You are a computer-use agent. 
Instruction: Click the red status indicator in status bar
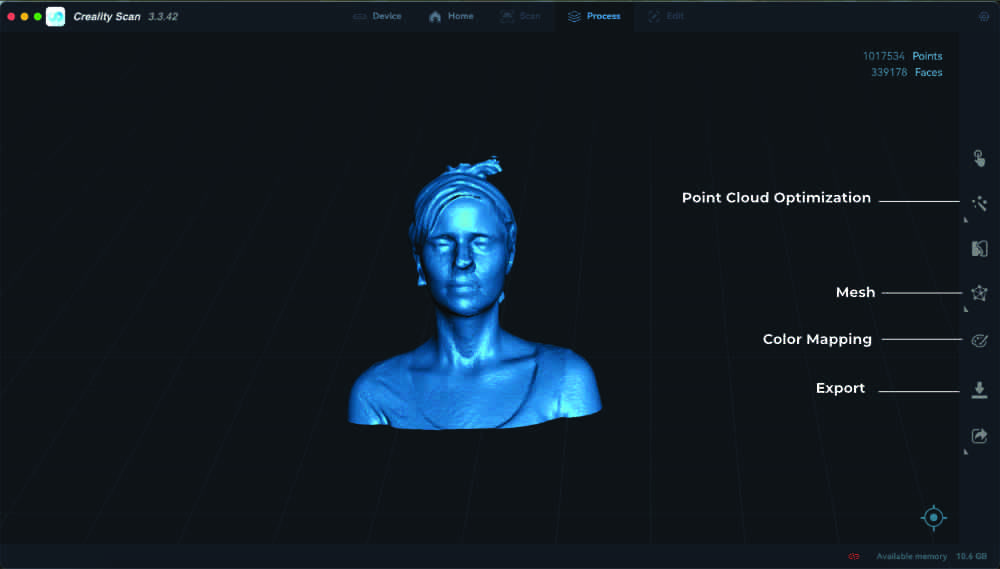[x=854, y=556]
